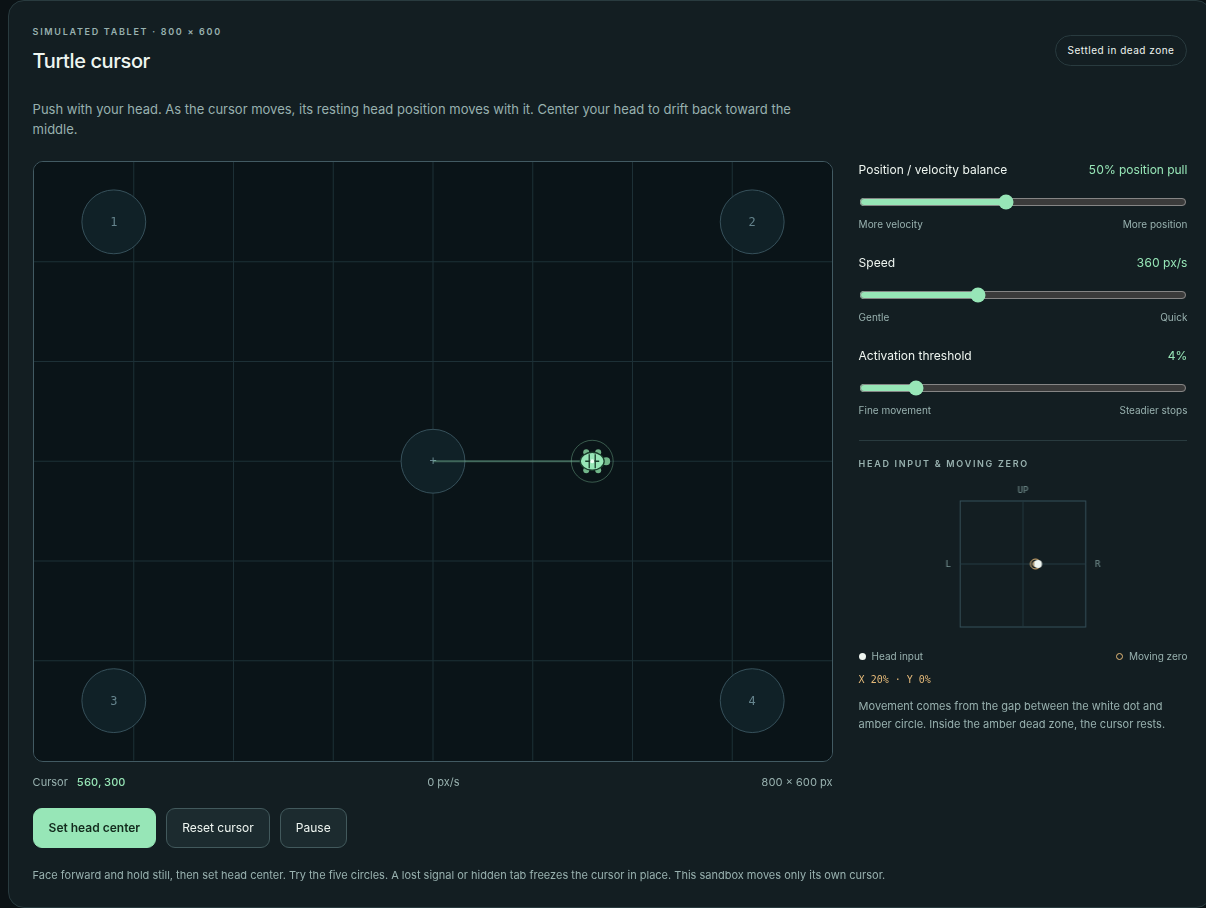Viewport: 1206px width, 908px height.
Task: Click the R label right of input pad
Action: coord(1097,564)
